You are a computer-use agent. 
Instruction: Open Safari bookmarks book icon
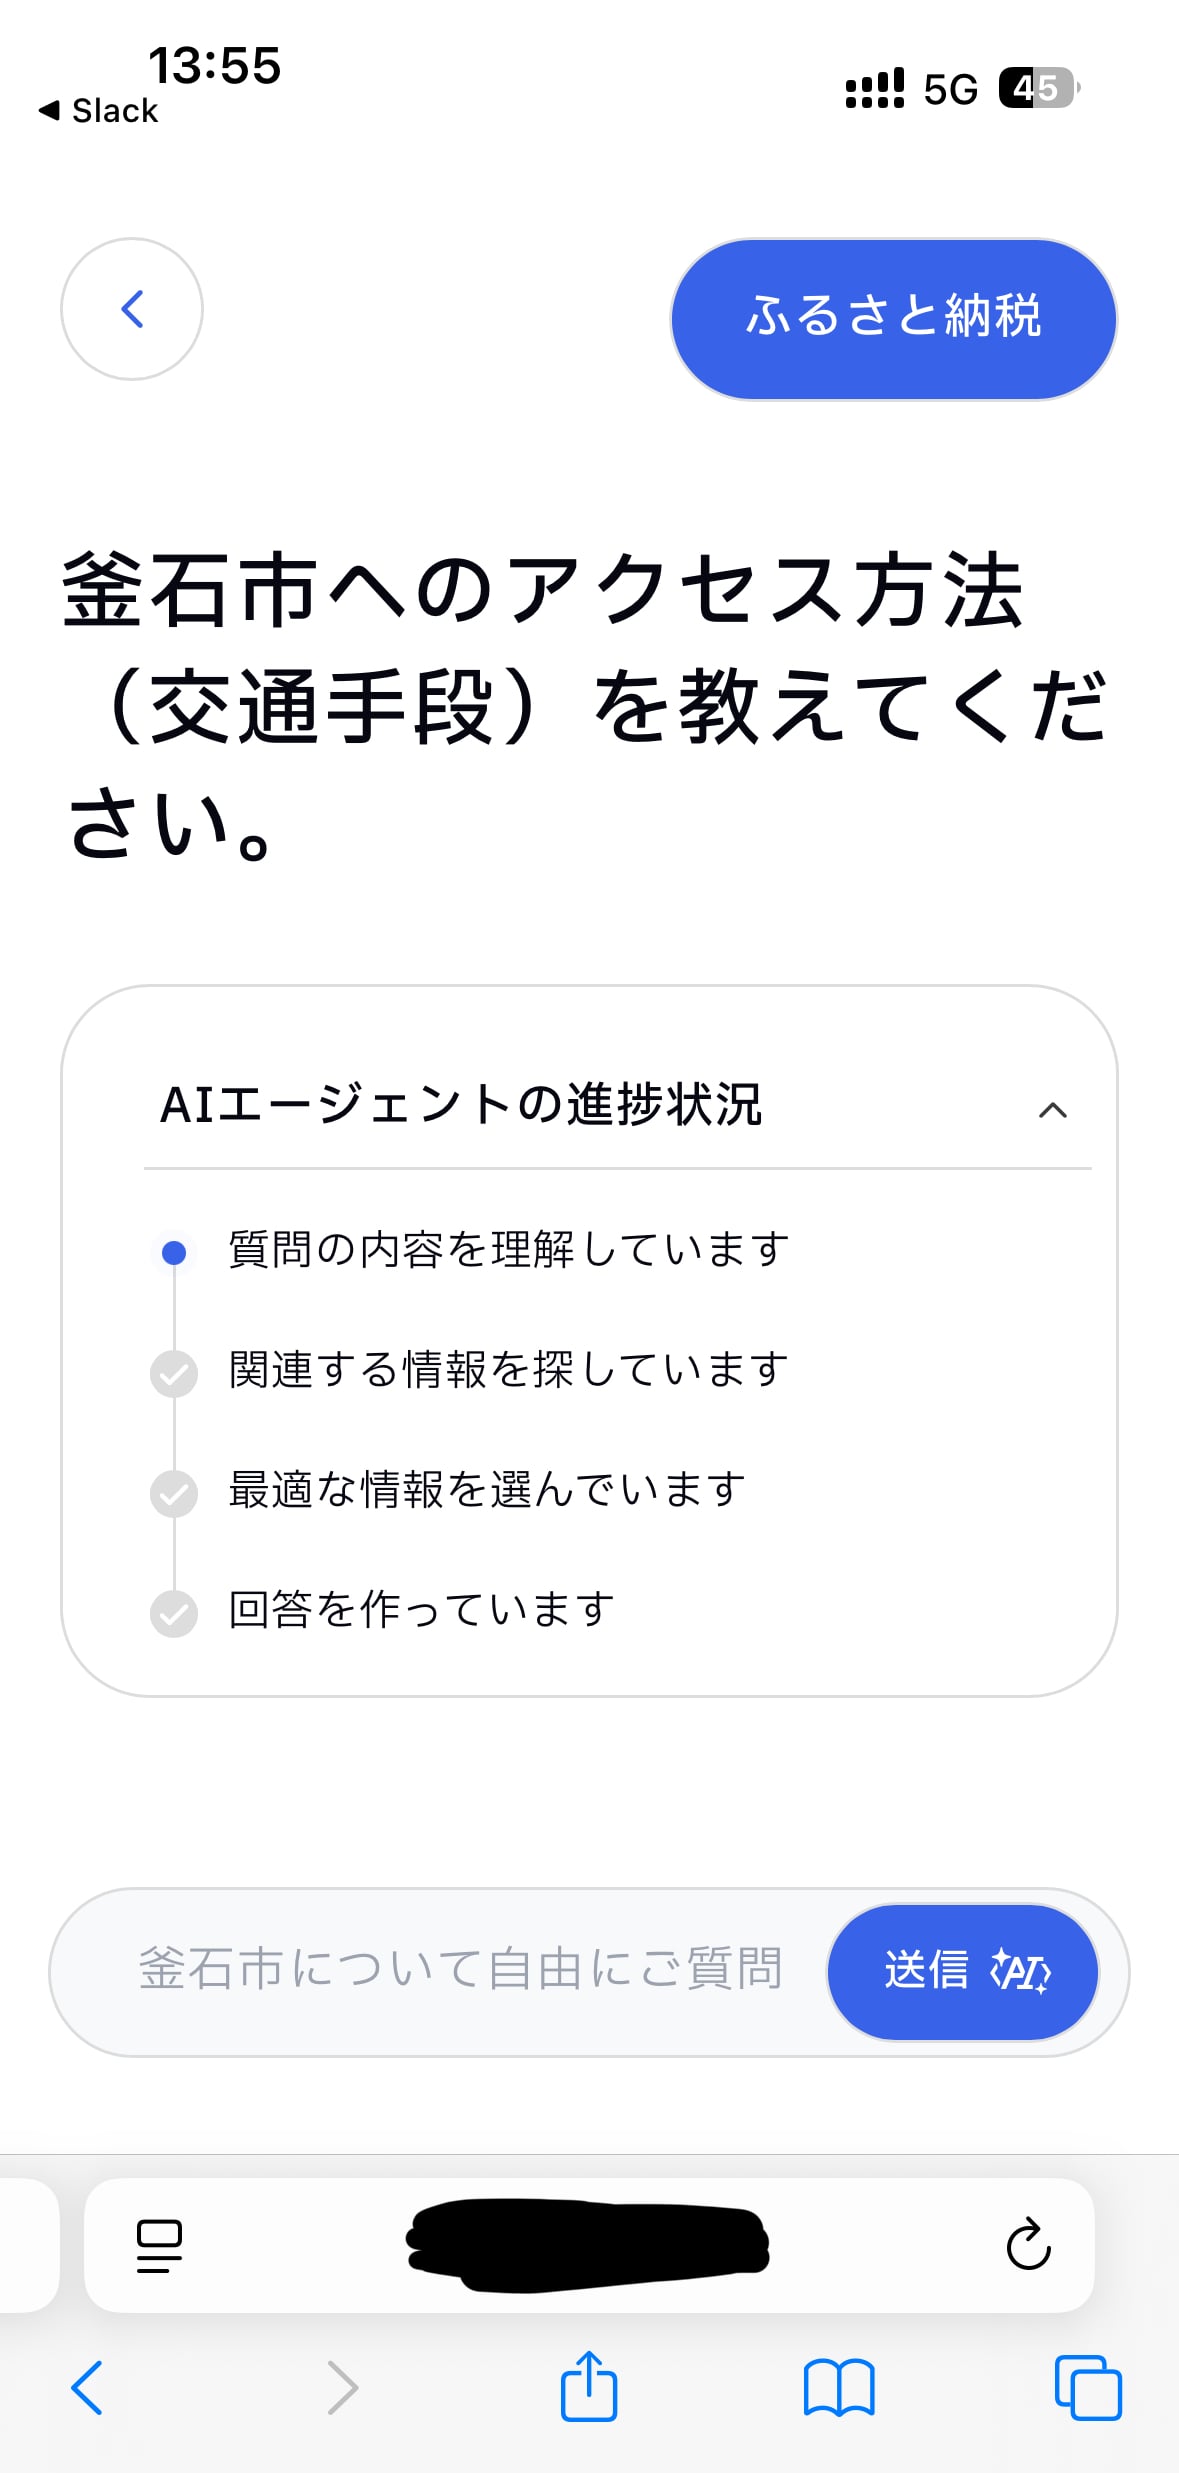click(x=839, y=2388)
